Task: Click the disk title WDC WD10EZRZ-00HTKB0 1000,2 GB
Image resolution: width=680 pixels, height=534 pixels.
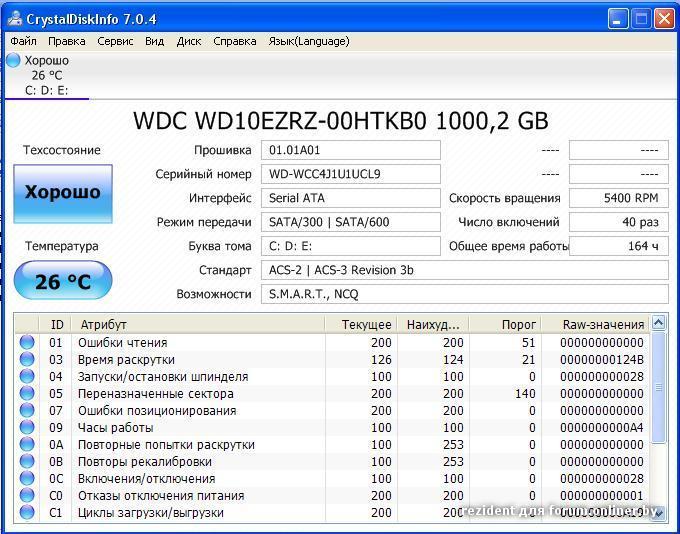Action: [x=340, y=121]
